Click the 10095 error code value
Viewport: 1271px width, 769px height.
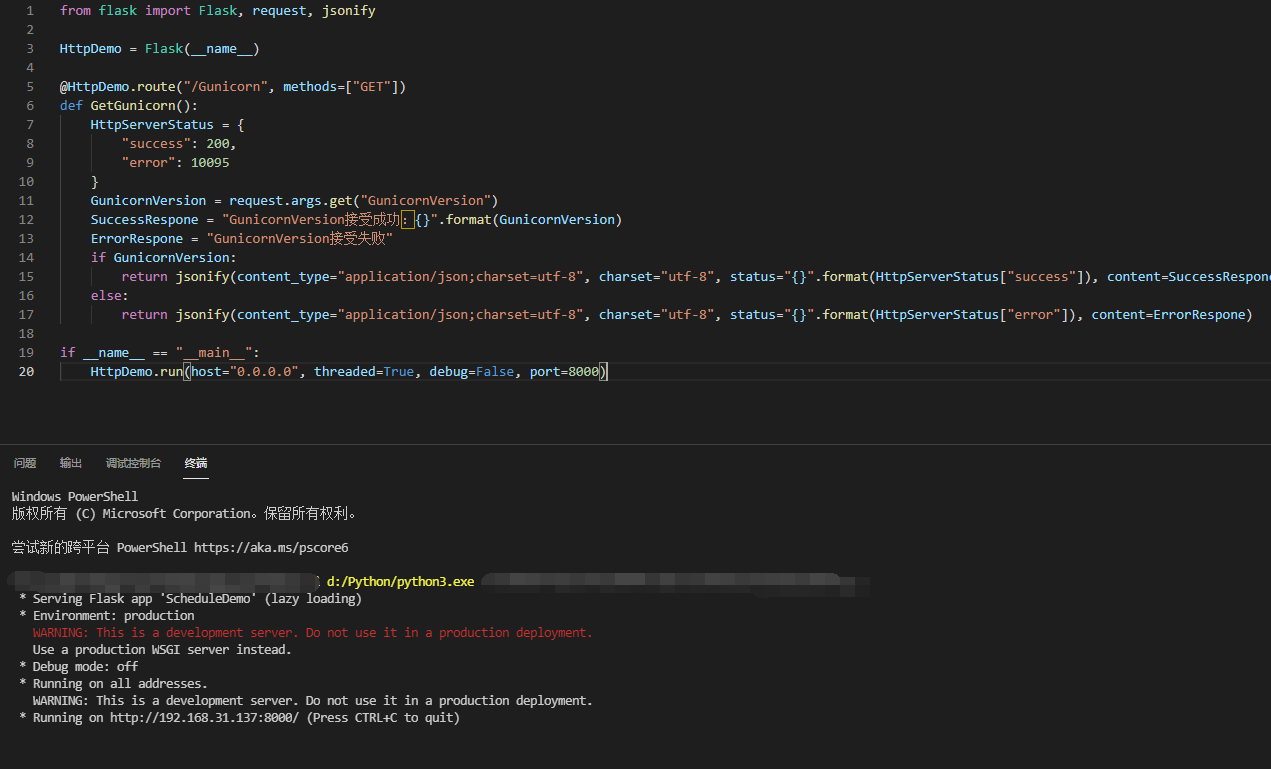(x=209, y=162)
